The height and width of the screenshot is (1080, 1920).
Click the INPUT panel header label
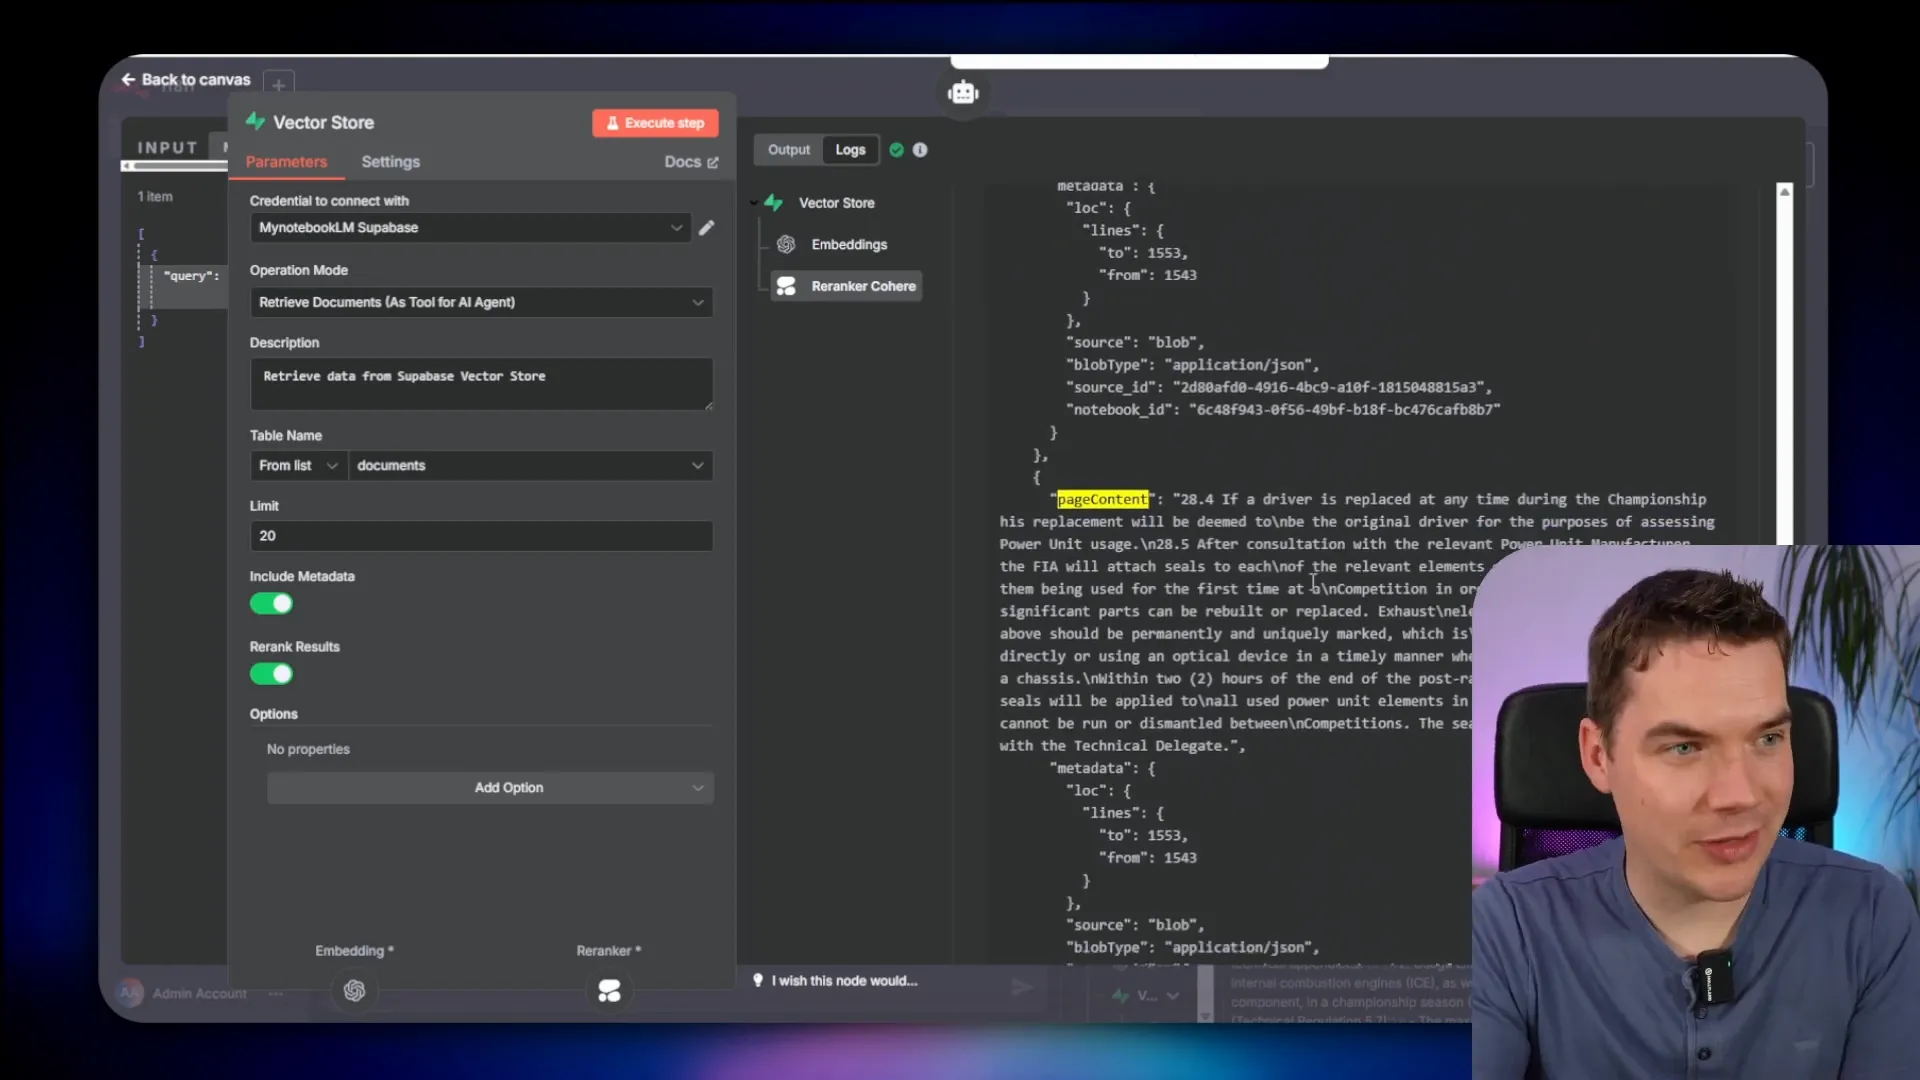pos(167,148)
